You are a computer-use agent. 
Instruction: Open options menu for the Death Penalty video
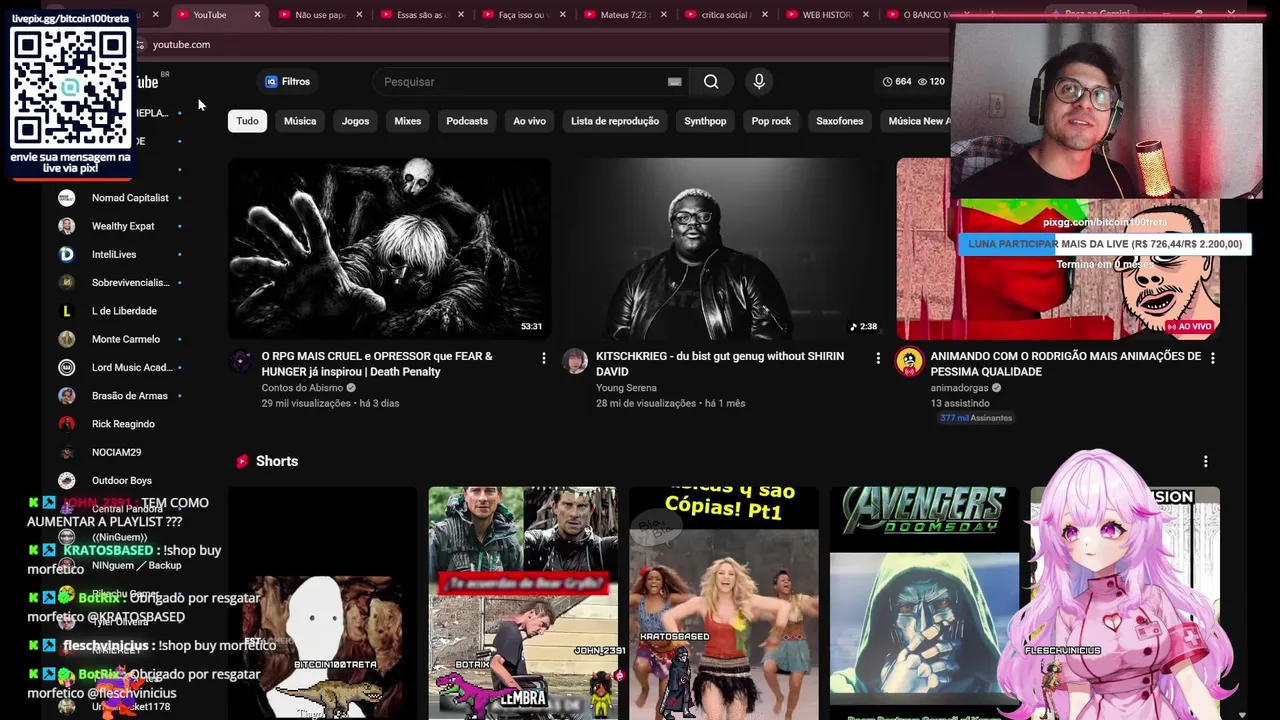click(544, 358)
